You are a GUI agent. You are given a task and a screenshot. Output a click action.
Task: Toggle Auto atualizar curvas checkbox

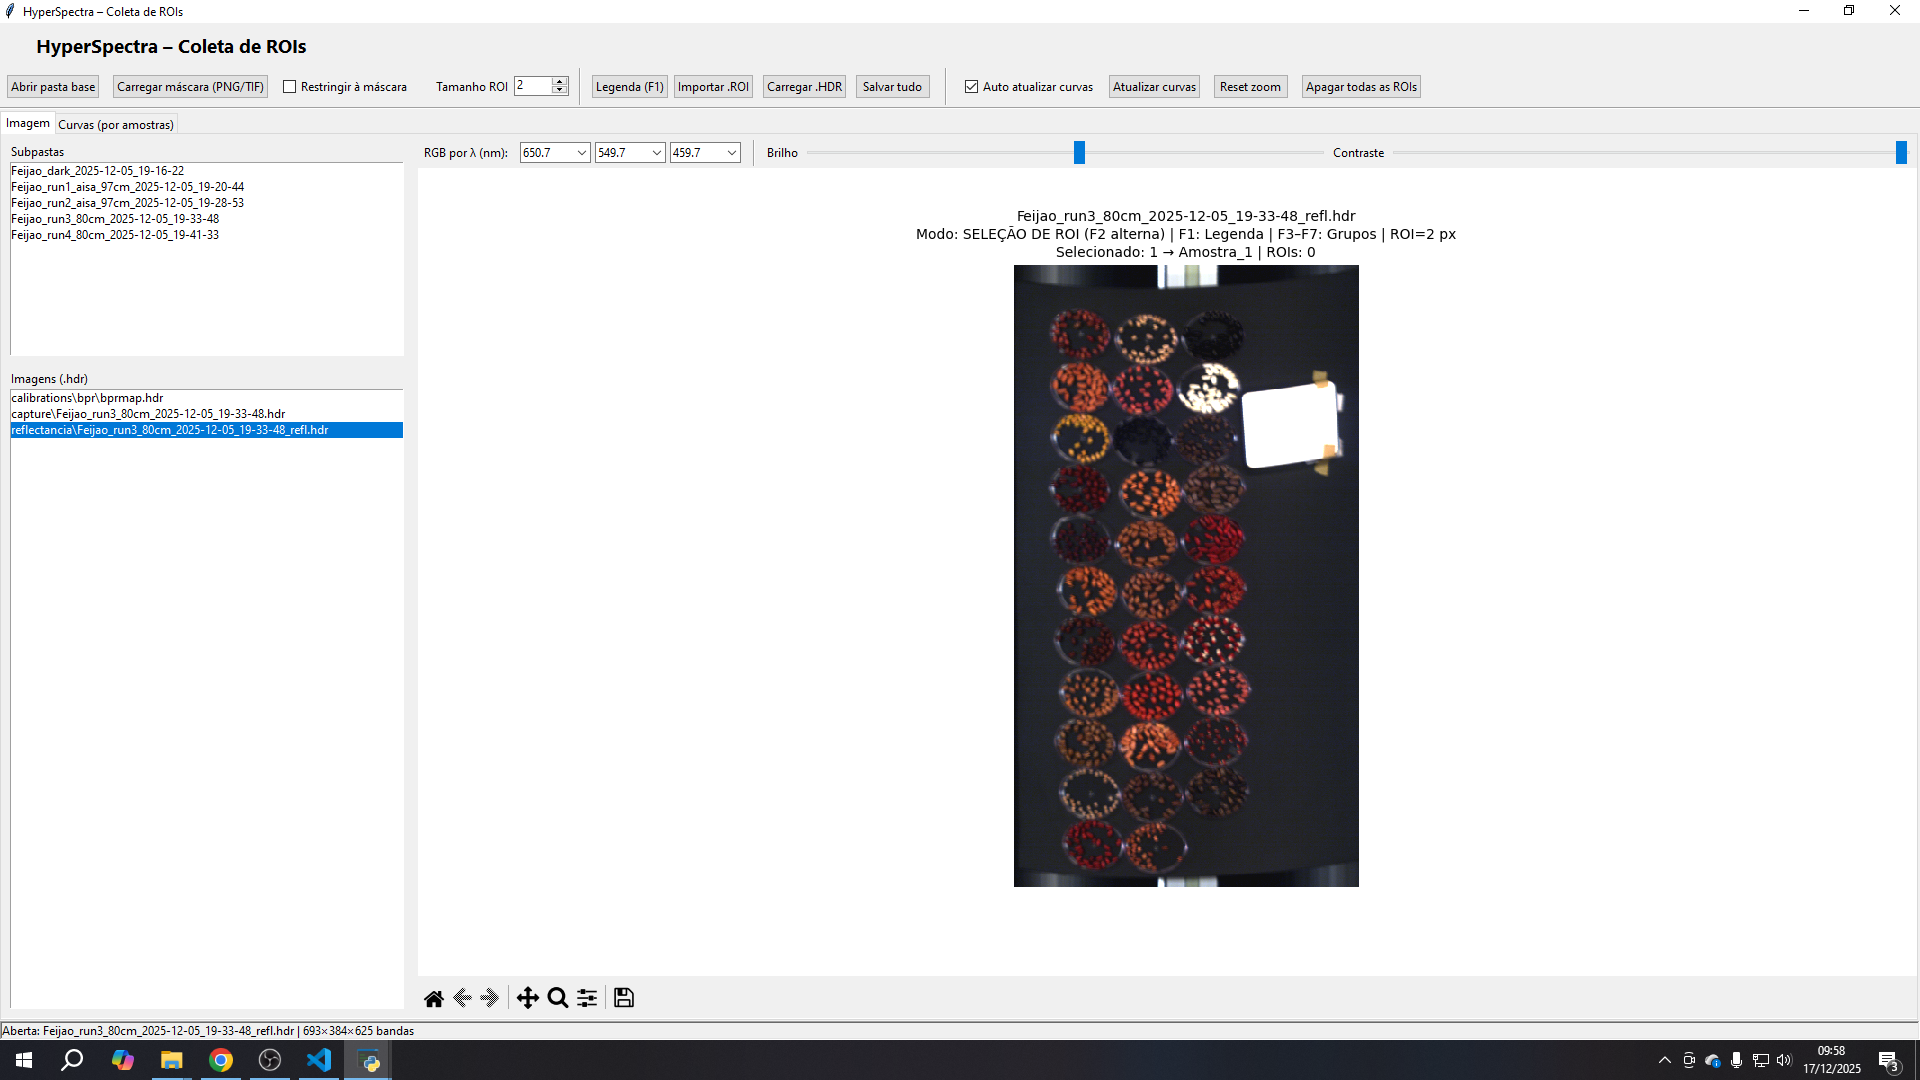click(971, 87)
